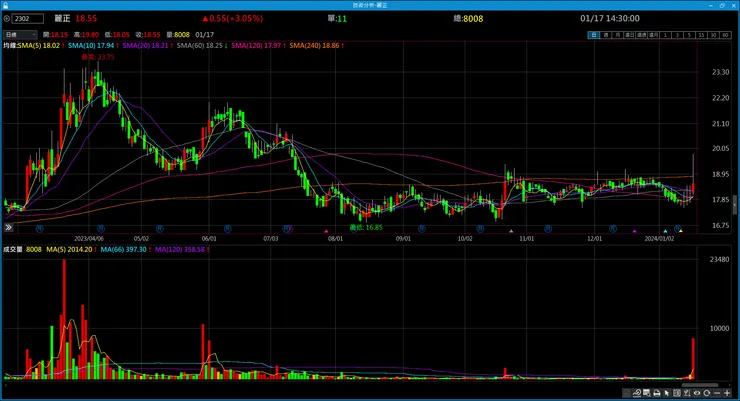
Task: Click the app icon in title bar
Action: (x=5, y=5)
